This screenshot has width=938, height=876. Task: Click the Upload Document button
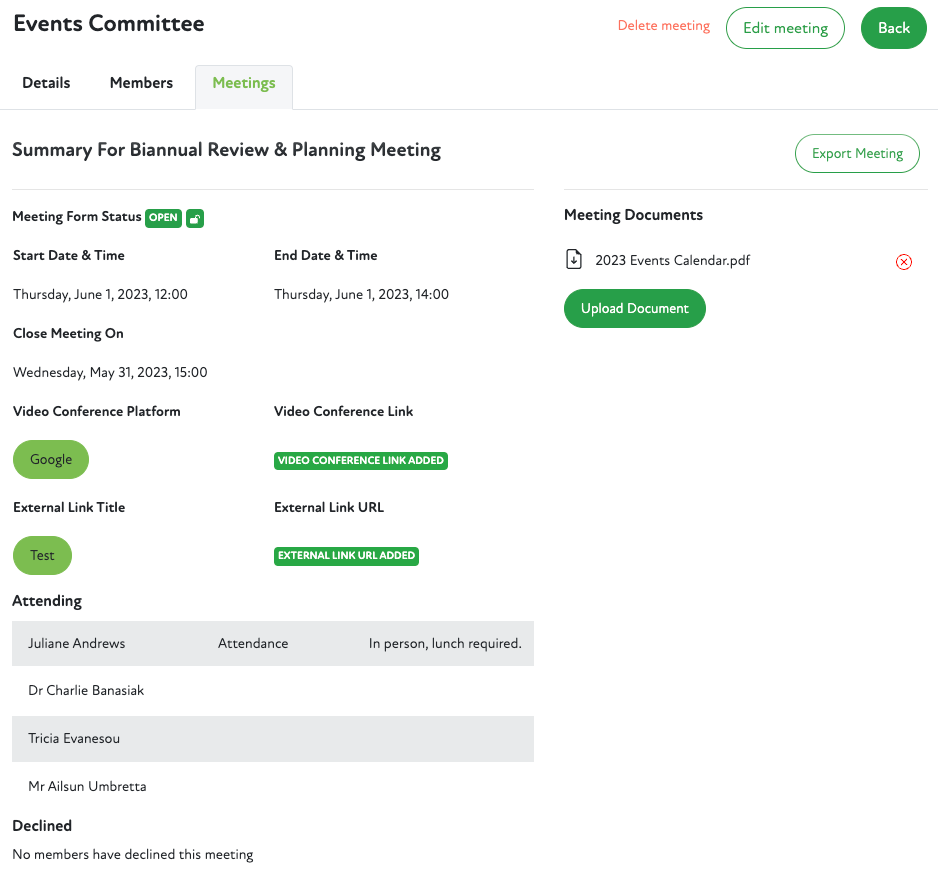tap(635, 308)
